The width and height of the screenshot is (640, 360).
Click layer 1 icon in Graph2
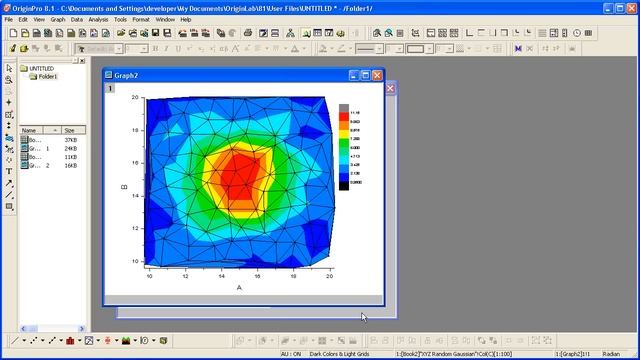110,88
